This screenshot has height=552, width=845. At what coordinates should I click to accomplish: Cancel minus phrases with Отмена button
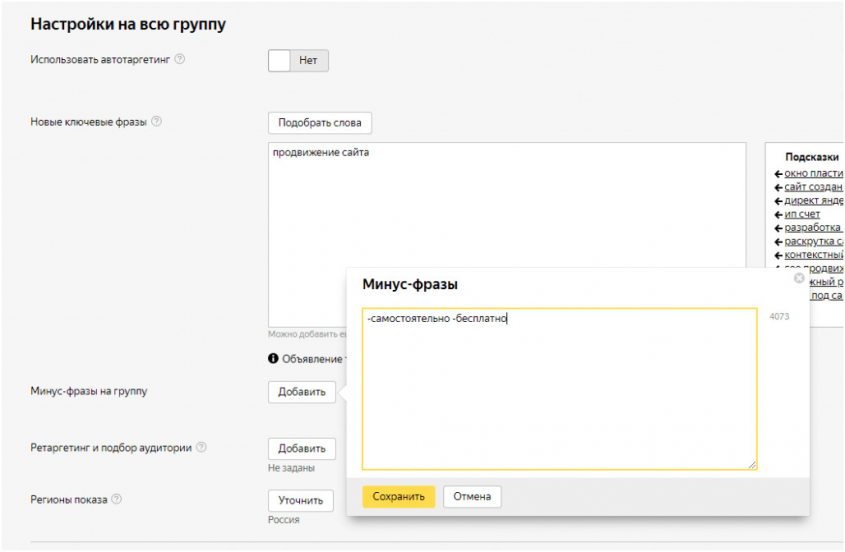coord(472,497)
